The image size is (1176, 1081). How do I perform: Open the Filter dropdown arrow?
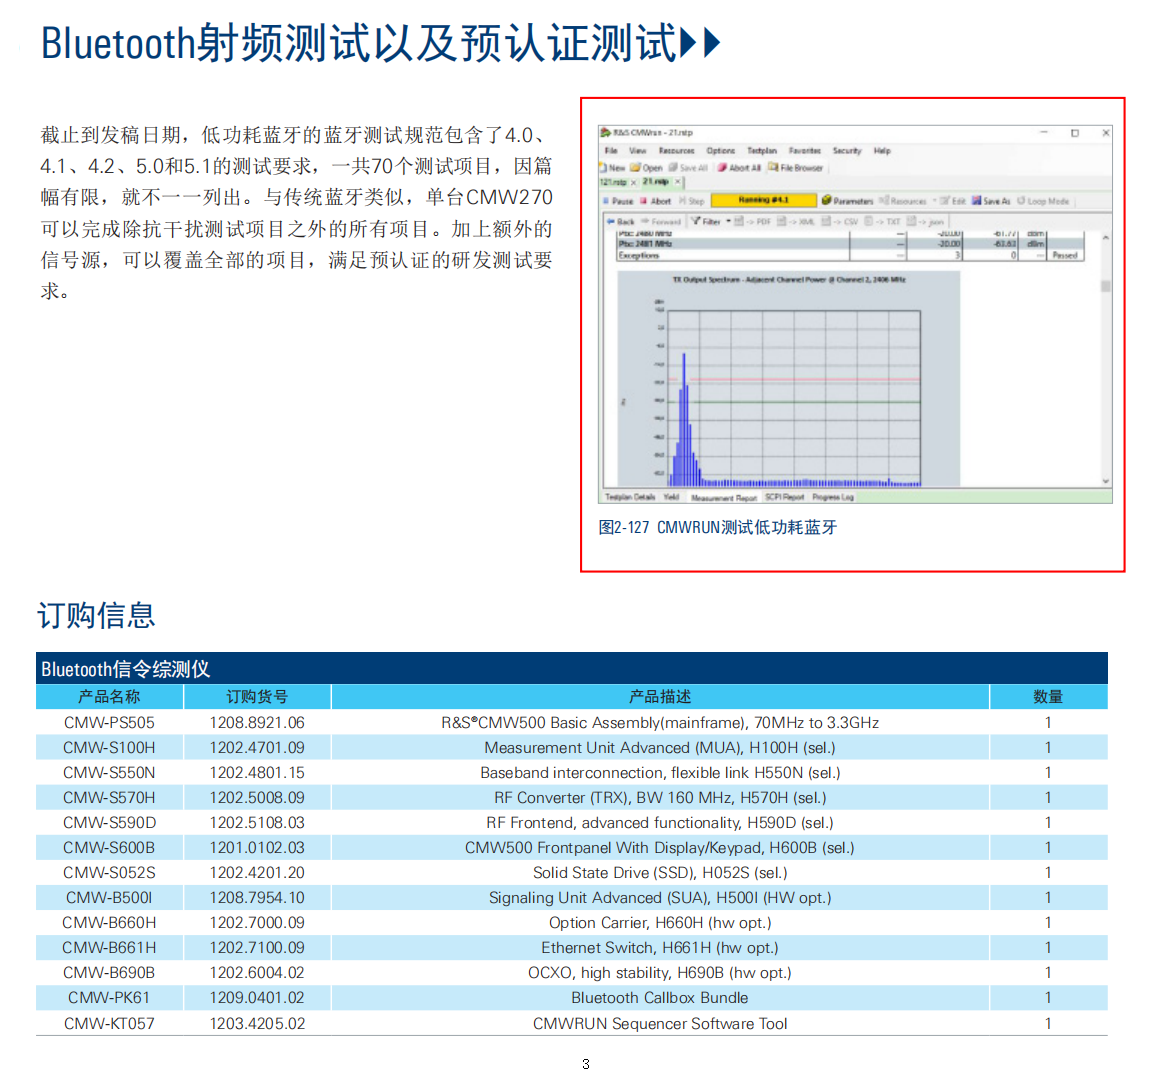[x=728, y=221]
